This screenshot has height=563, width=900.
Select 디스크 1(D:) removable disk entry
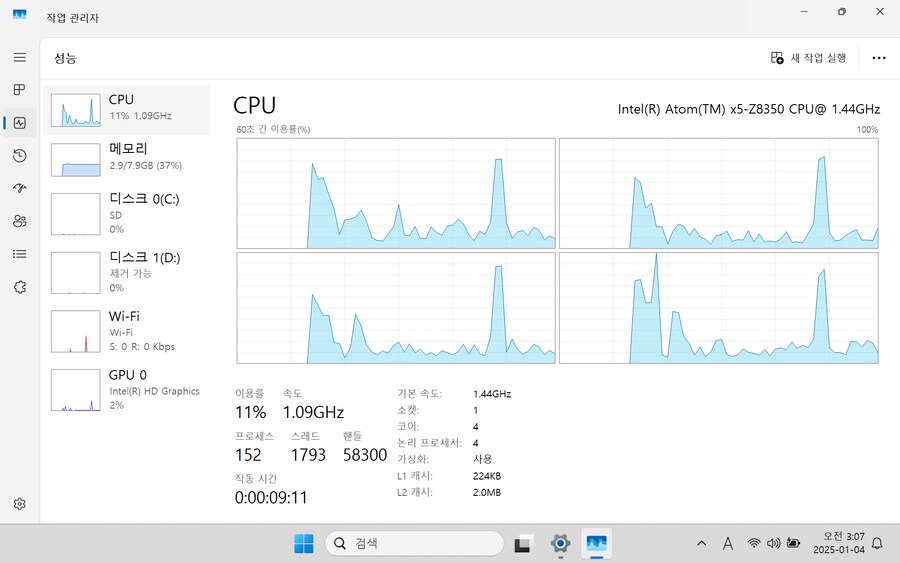126,272
